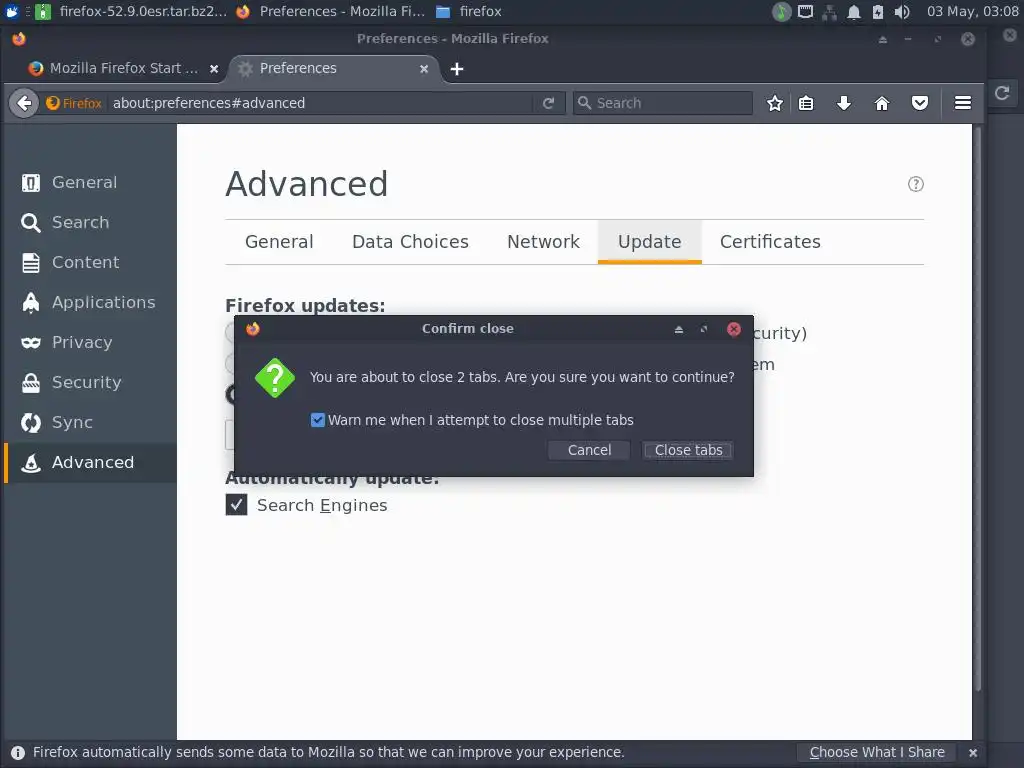The height and width of the screenshot is (768, 1024).
Task: Open the notifications bell icon
Action: click(x=854, y=12)
